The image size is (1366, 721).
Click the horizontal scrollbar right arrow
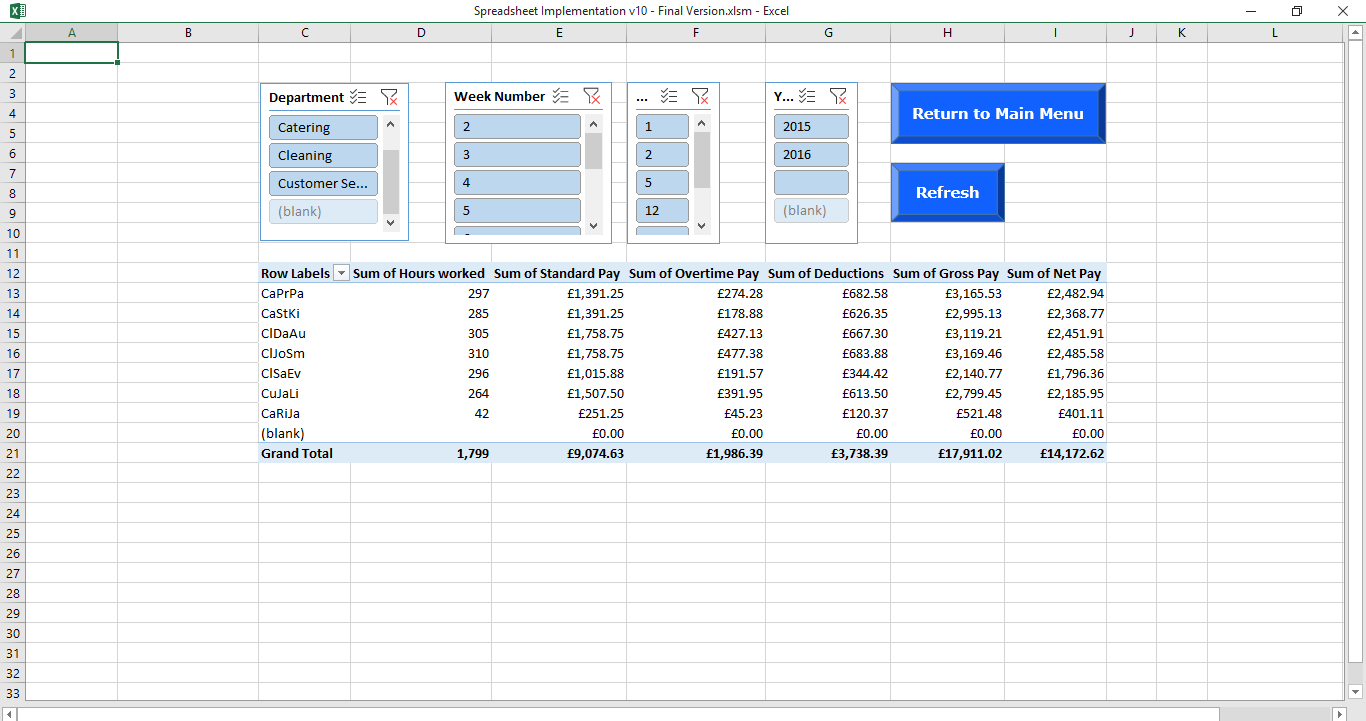pos(1340,714)
